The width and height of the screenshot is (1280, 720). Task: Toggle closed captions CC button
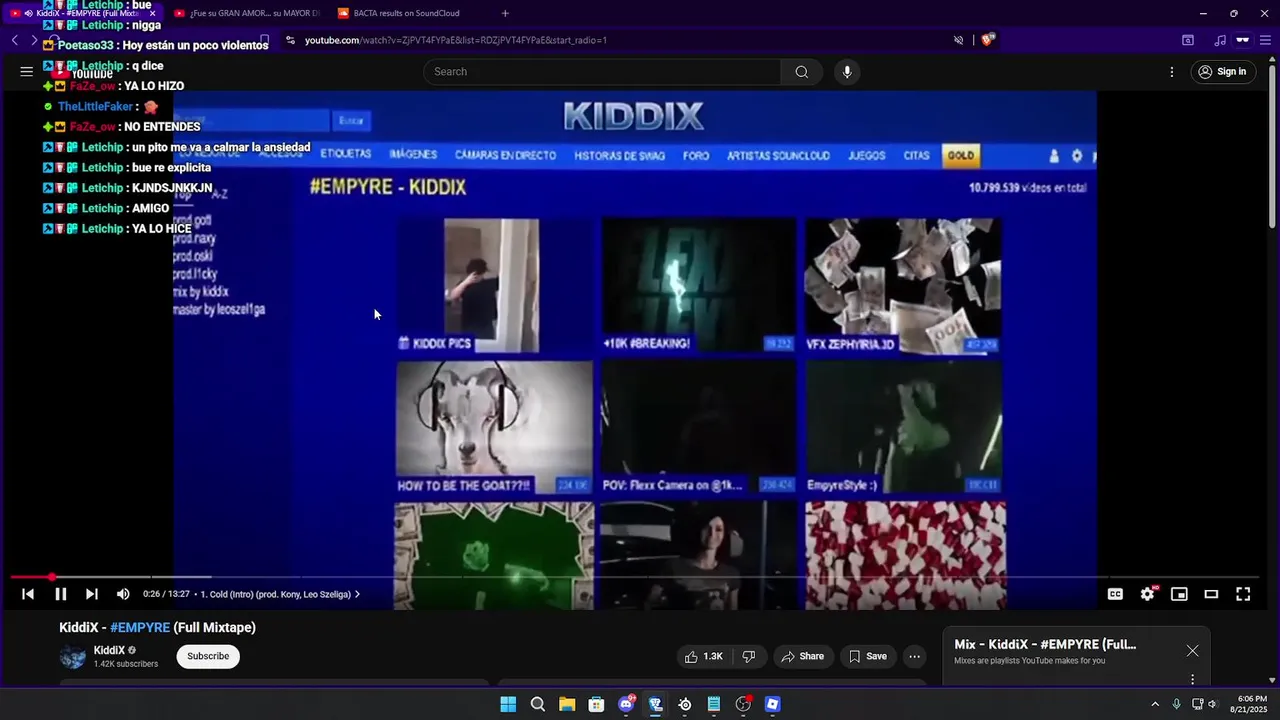tap(1115, 594)
